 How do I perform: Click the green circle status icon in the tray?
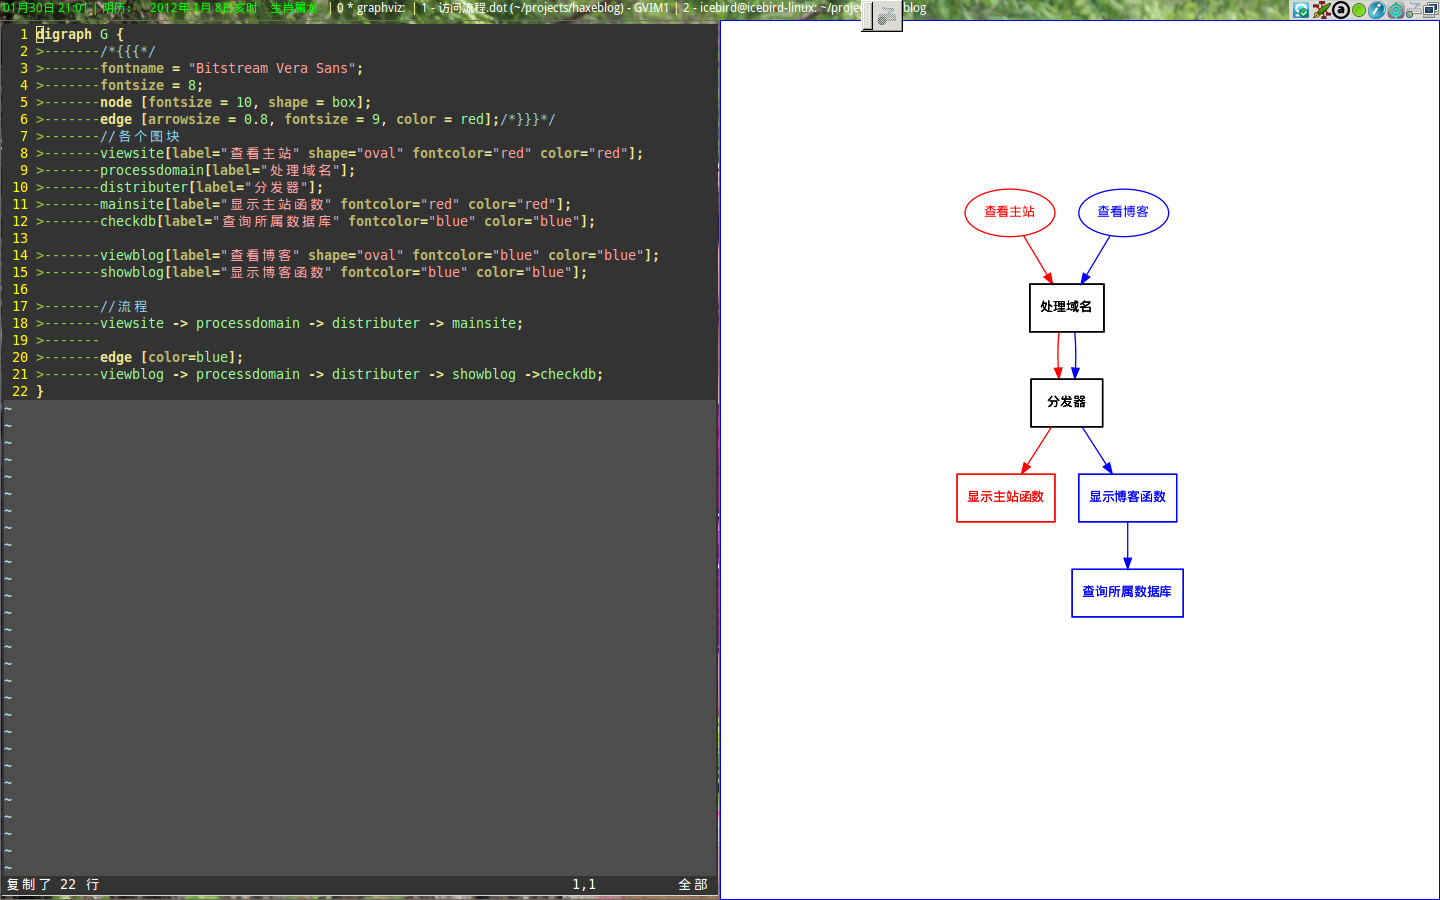pyautogui.click(x=1357, y=9)
